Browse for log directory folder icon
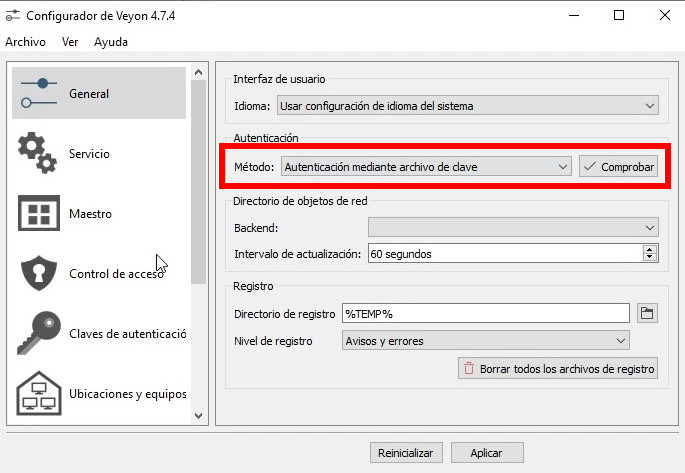Image resolution: width=685 pixels, height=473 pixels. pos(647,313)
